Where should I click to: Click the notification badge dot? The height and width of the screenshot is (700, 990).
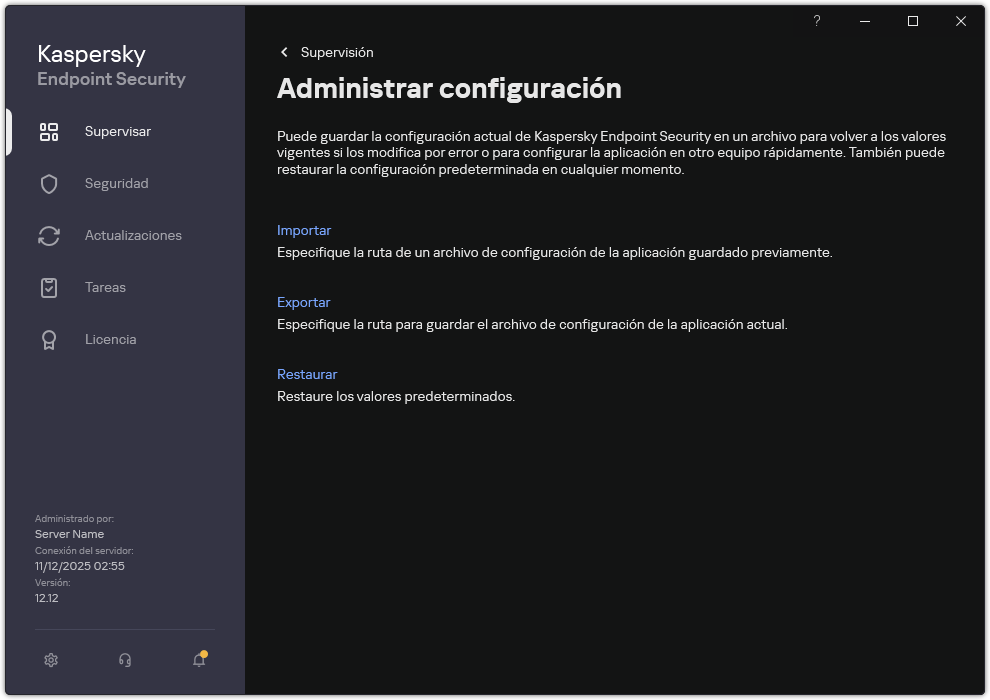coord(204,651)
